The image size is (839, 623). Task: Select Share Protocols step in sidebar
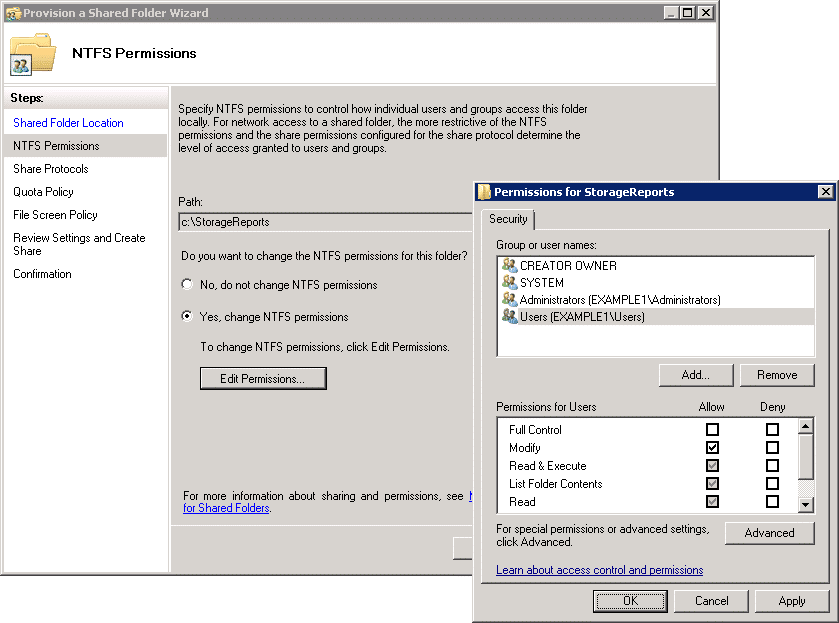click(x=51, y=169)
